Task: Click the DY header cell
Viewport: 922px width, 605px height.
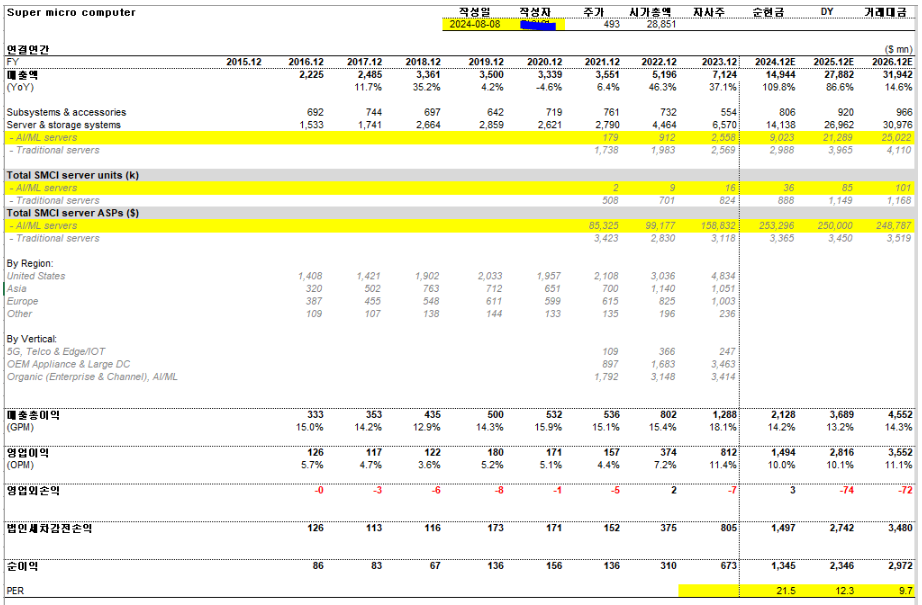Action: point(827,12)
